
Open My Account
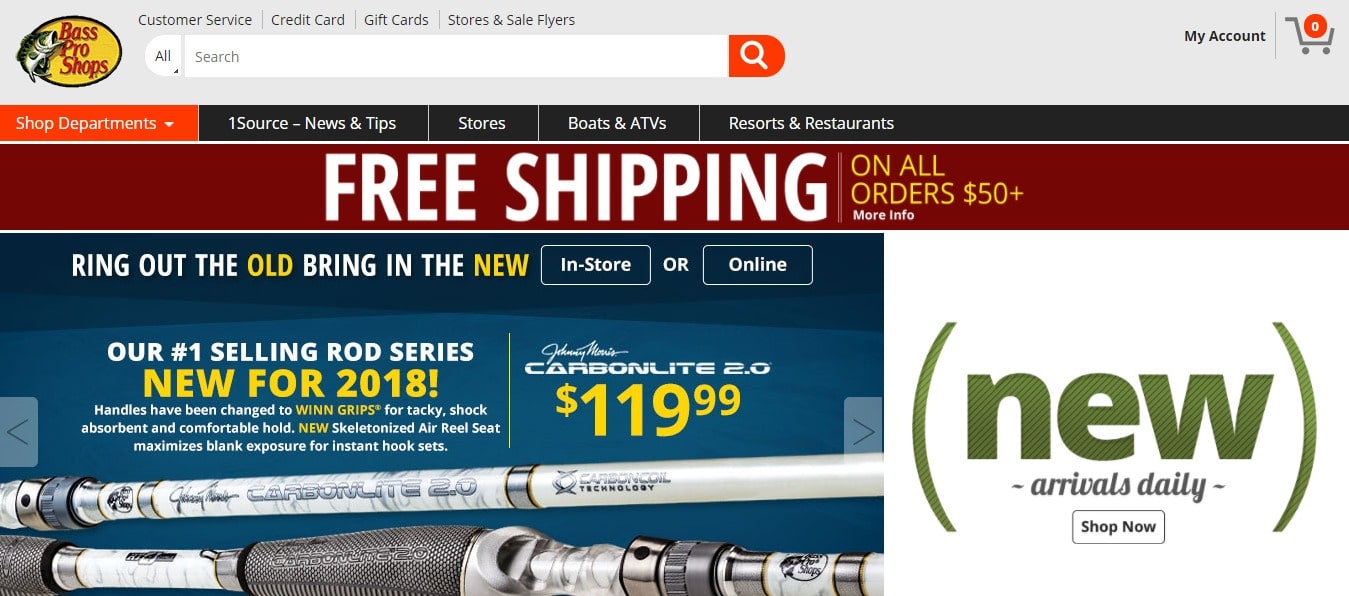[x=1225, y=36]
